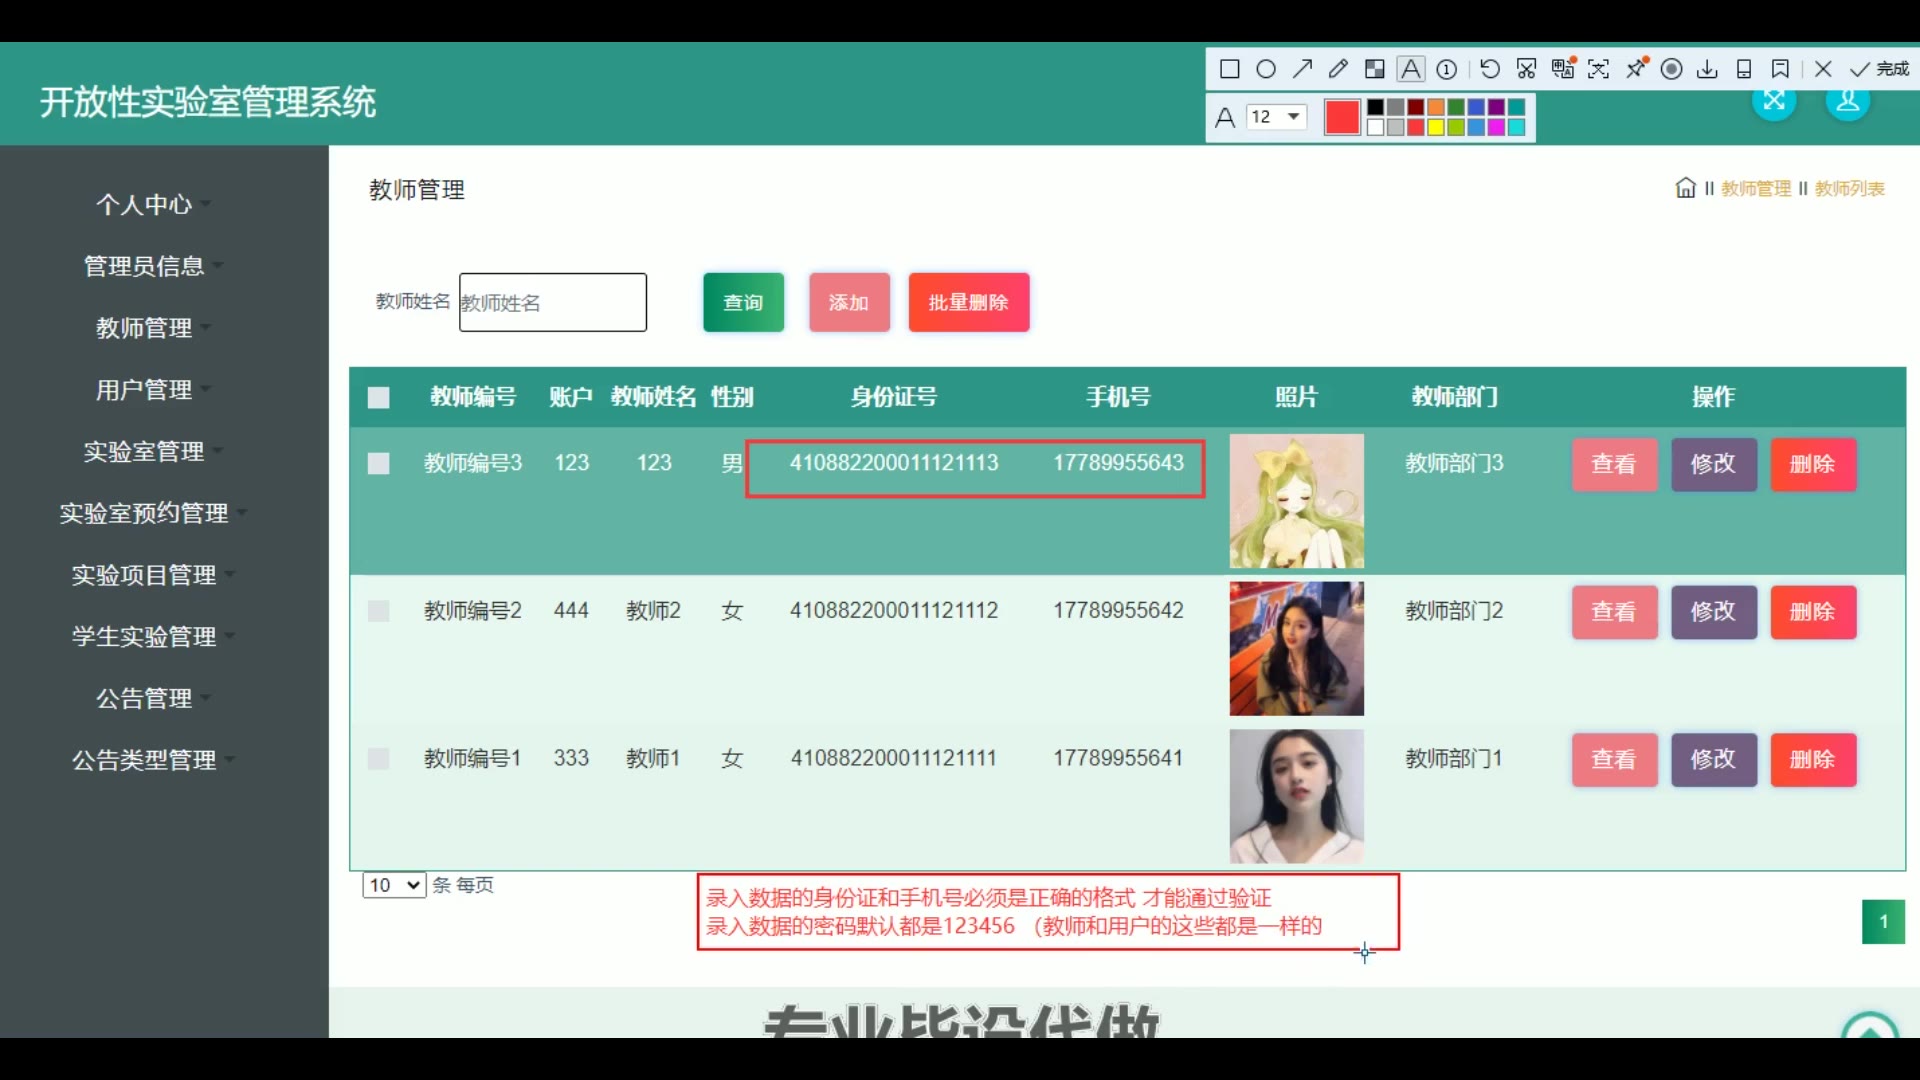The width and height of the screenshot is (1920, 1080).
Task: Select the mosaic blur tool
Action: 1375,69
